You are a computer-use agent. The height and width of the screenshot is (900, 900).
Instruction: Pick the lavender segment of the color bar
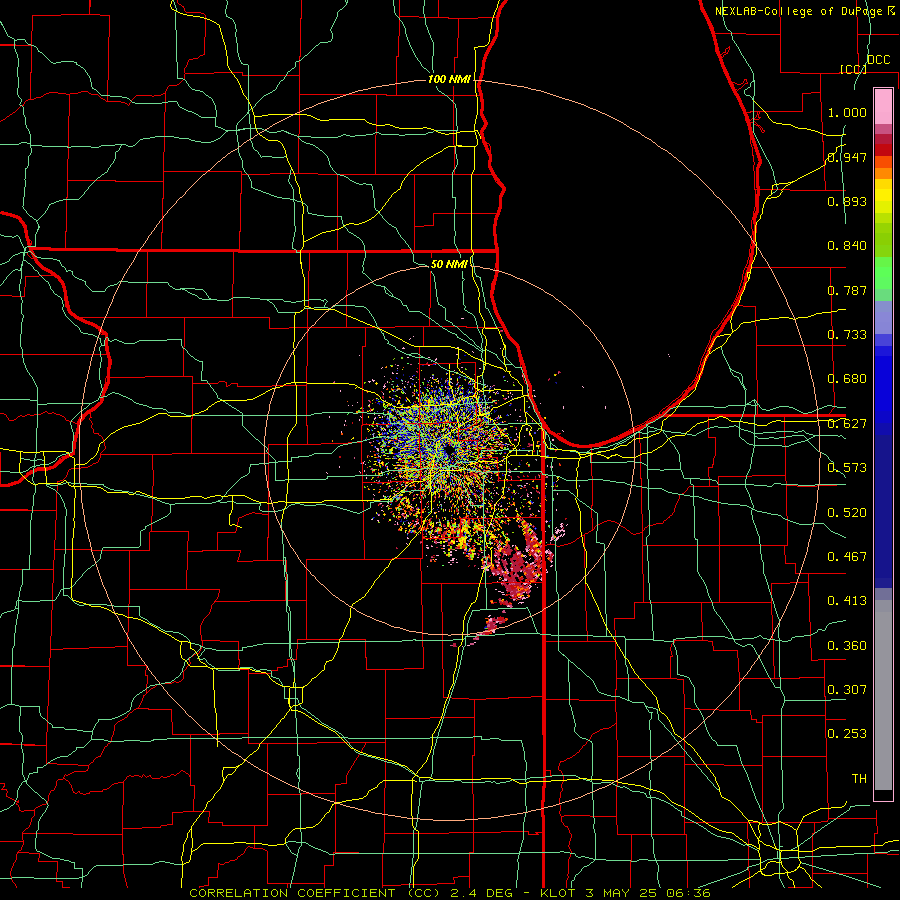tap(883, 317)
